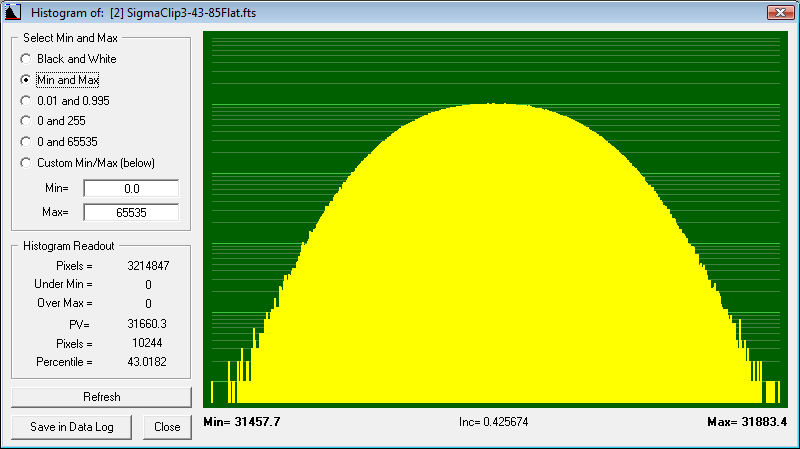This screenshot has width=800, height=449.
Task: Click the Inc= 0.425674 label below histogram
Action: pos(493,422)
